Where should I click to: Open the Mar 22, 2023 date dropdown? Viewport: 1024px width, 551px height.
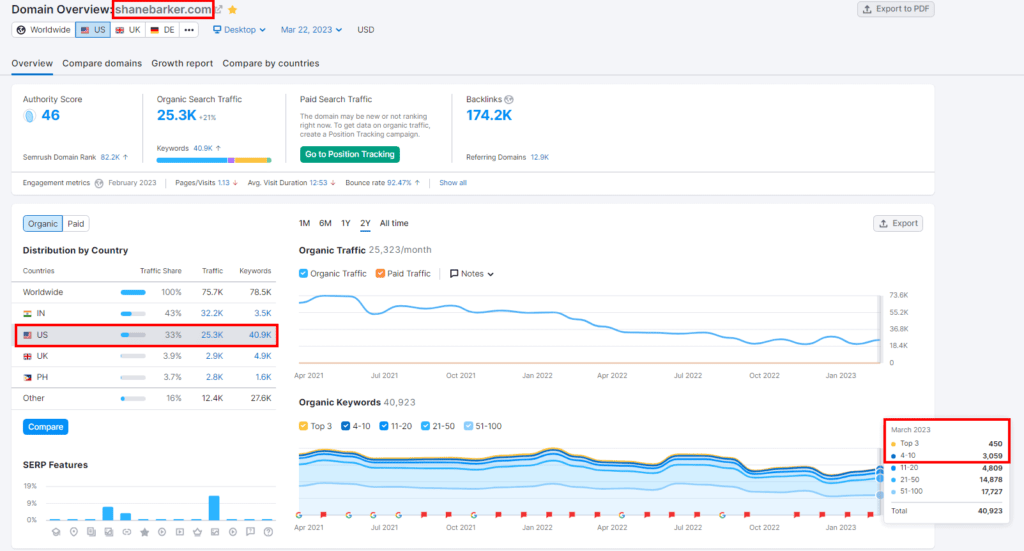click(311, 30)
